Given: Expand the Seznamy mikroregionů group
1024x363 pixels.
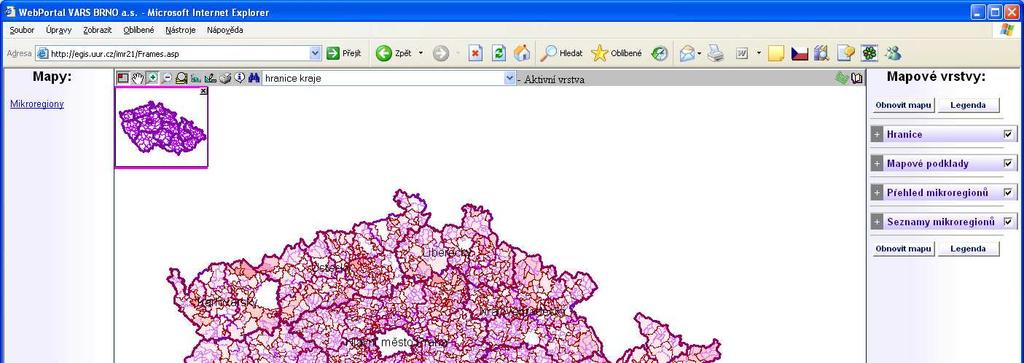Looking at the screenshot, I should point(876,222).
